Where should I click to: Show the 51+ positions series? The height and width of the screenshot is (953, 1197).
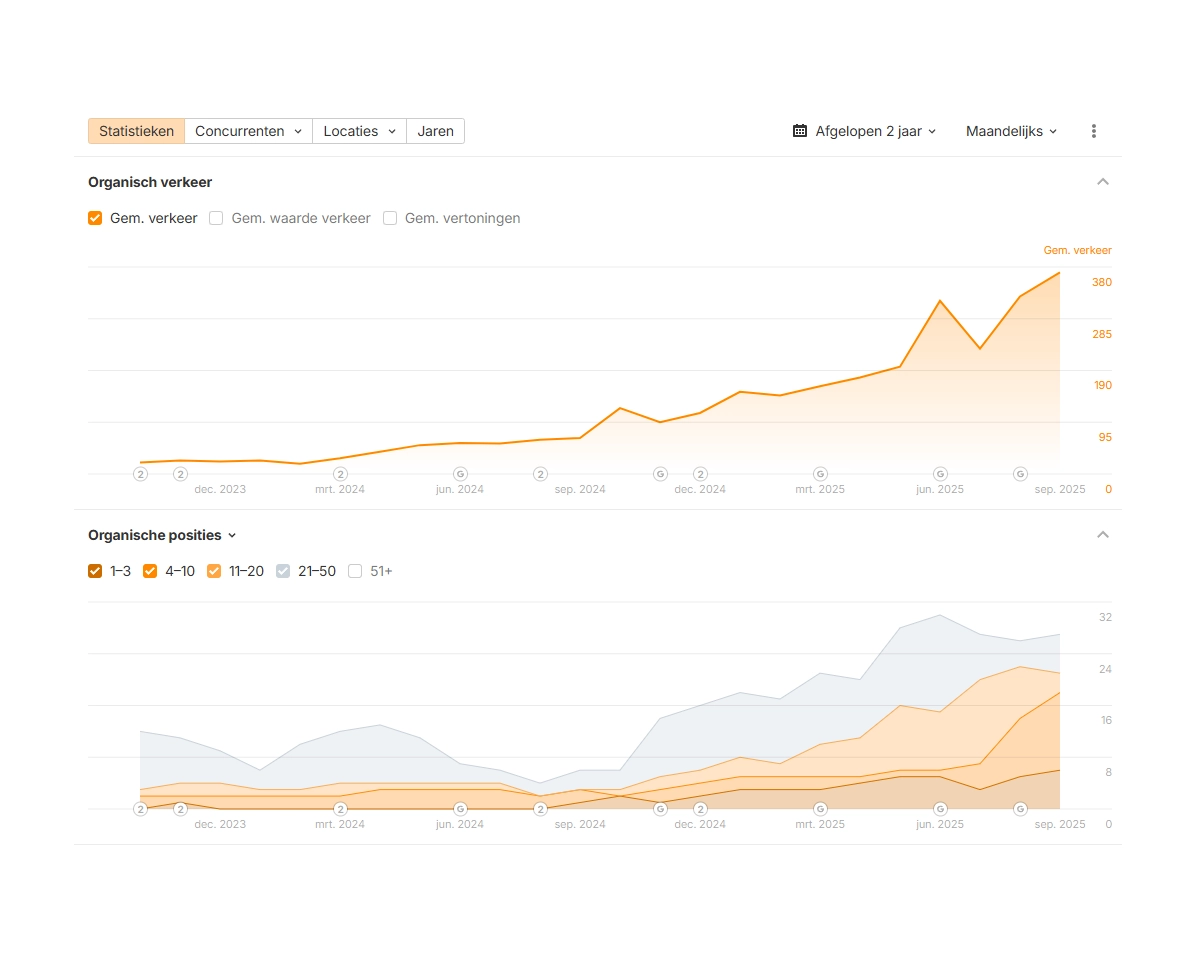[355, 571]
